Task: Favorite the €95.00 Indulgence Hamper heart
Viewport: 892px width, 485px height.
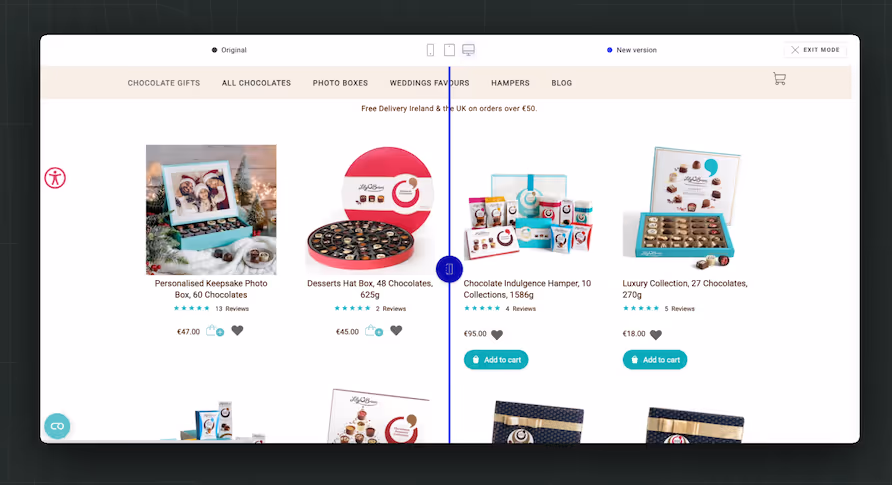Action: click(x=497, y=334)
